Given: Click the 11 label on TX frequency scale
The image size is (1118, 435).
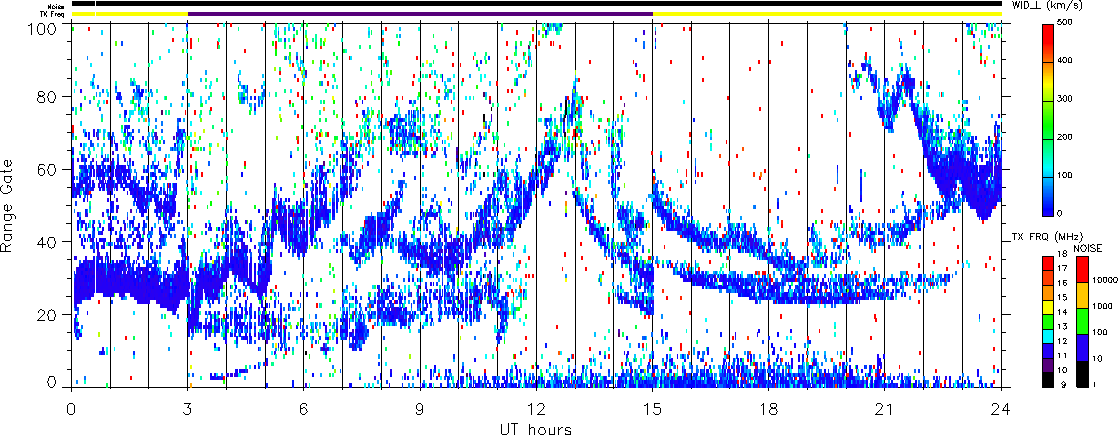Looking at the screenshot, I should coord(1062,355).
